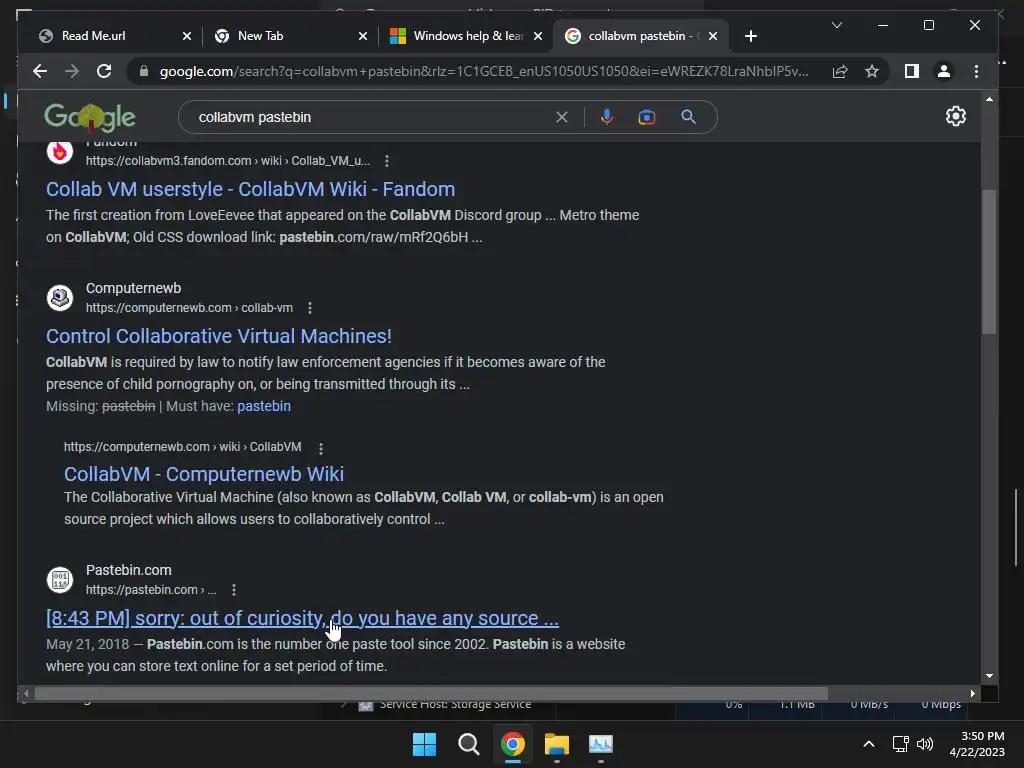This screenshot has width=1024, height=768.
Task: Switch to the Windows help & learning tab
Action: [x=468, y=36]
